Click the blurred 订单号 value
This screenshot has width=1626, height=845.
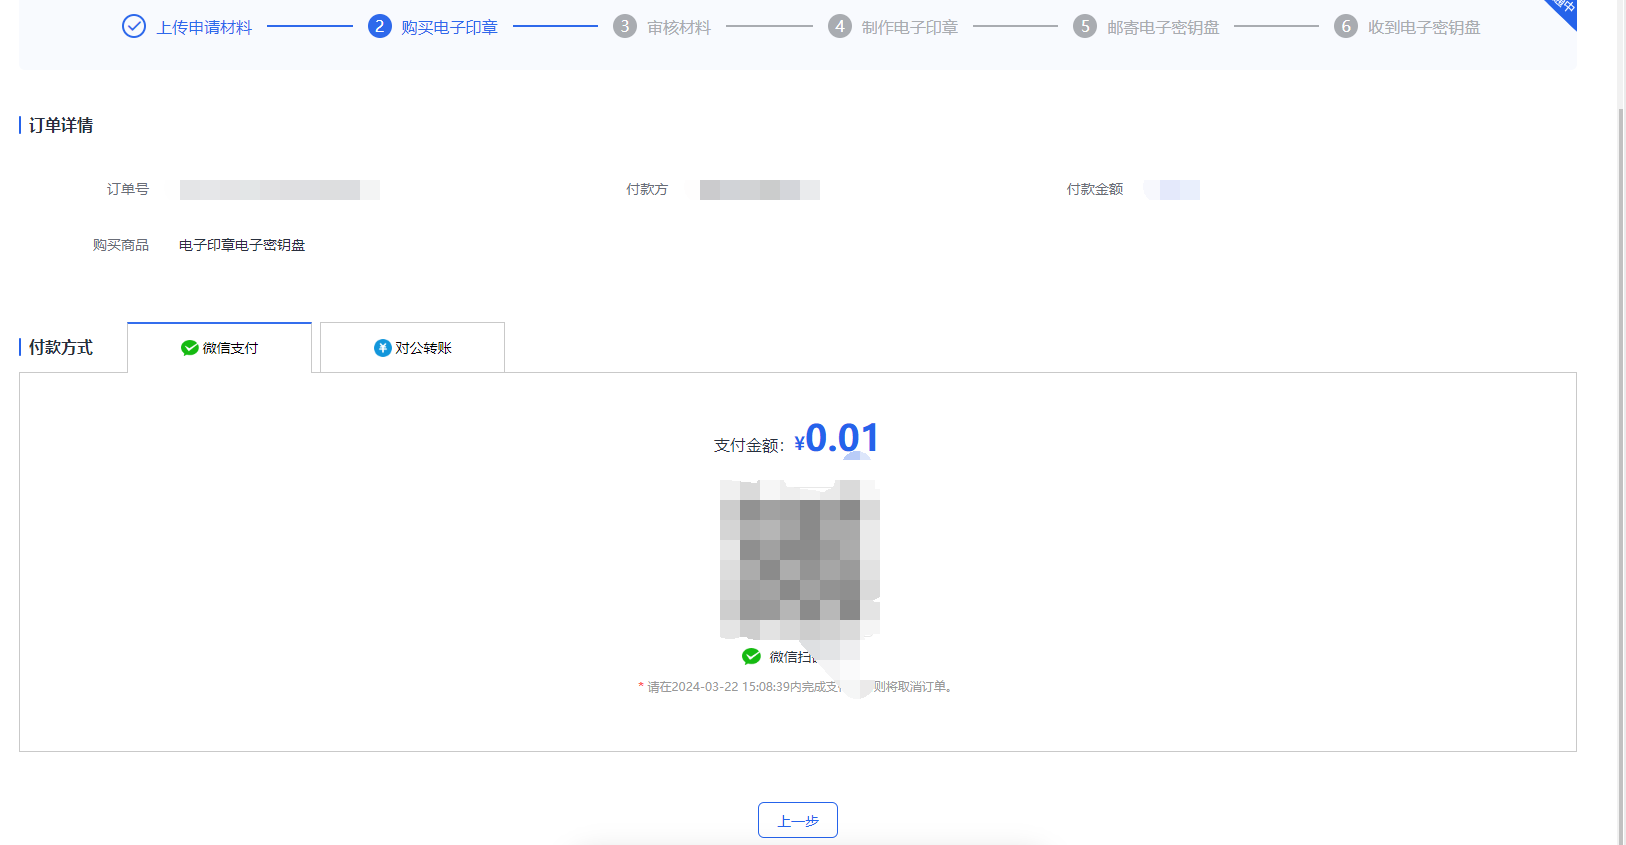point(280,190)
